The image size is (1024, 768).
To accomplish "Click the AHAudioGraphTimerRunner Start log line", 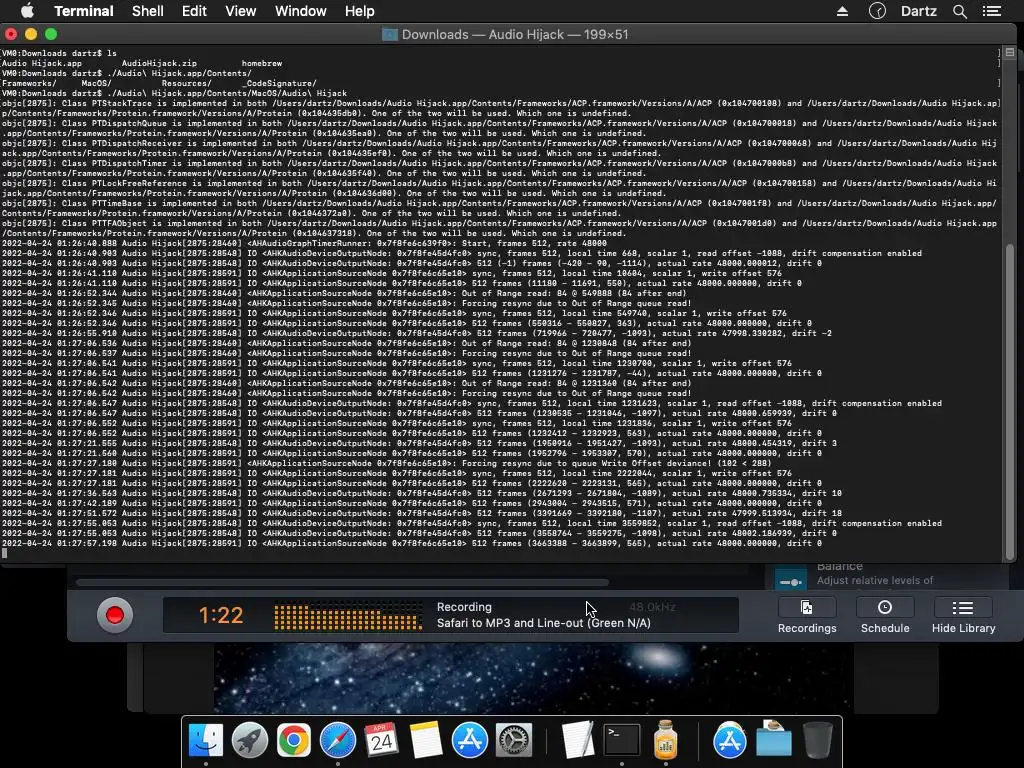I will tap(304, 243).
